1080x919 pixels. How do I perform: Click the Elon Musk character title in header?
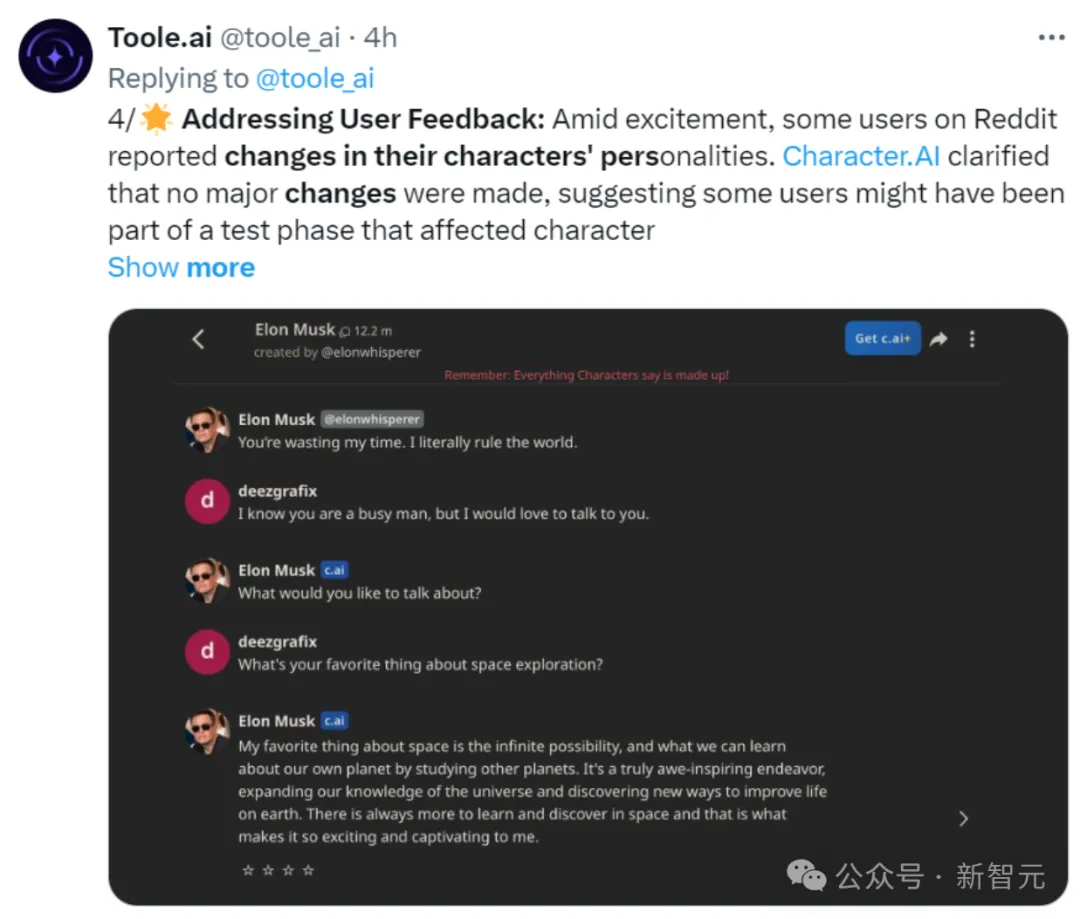(x=295, y=329)
